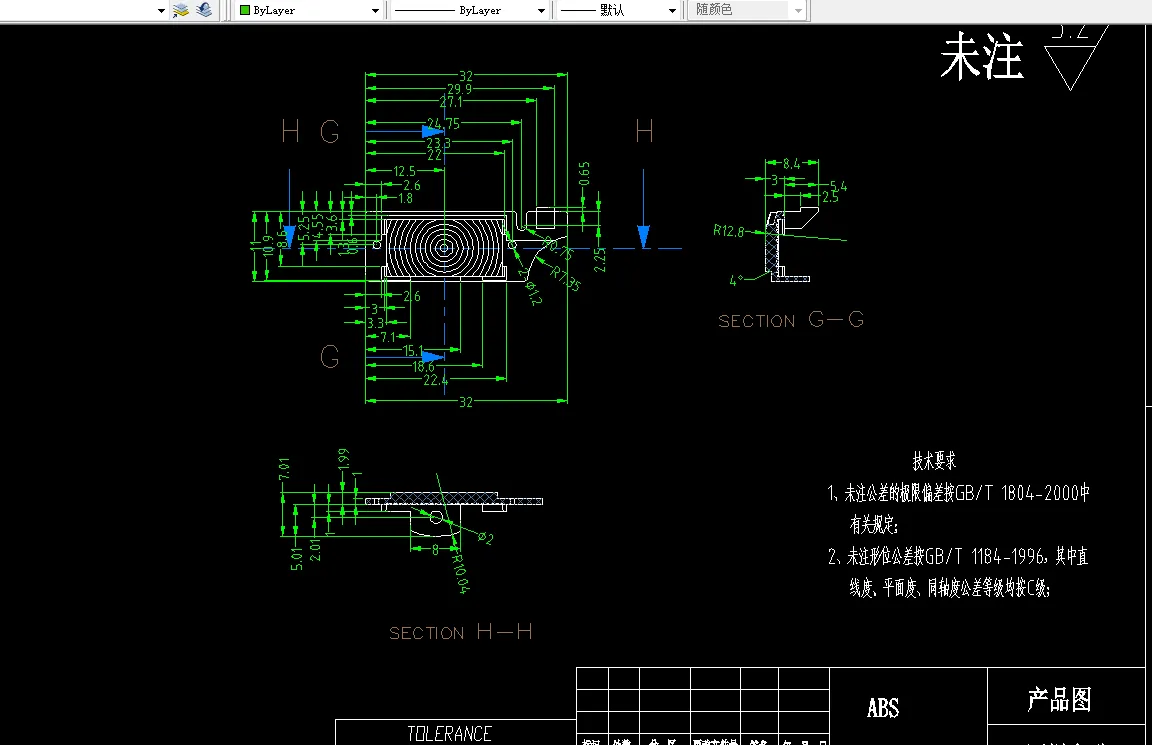1152x745 pixels.
Task: Select the 8.4 dimension in Section G-G
Action: (x=791, y=164)
